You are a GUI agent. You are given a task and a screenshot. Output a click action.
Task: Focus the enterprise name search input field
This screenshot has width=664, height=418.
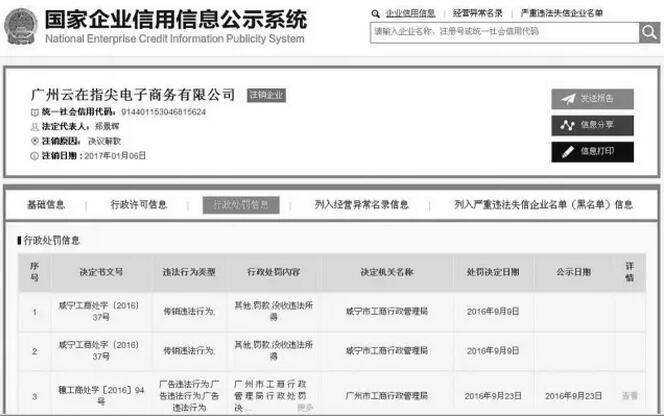(x=504, y=32)
